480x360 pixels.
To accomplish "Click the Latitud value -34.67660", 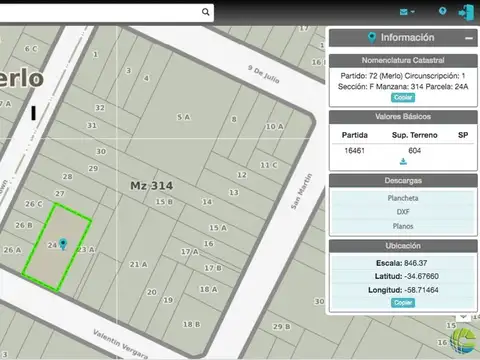I will 421,276.
